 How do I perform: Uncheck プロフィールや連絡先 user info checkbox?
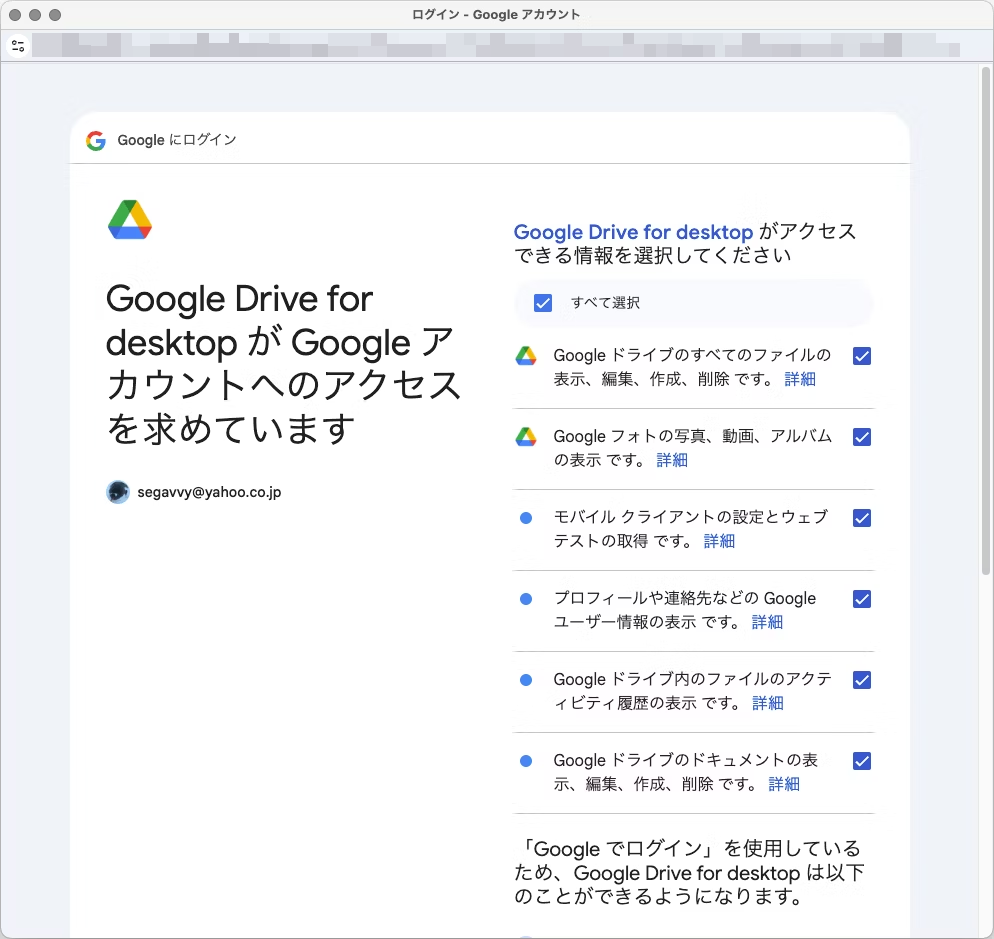[x=862, y=599]
